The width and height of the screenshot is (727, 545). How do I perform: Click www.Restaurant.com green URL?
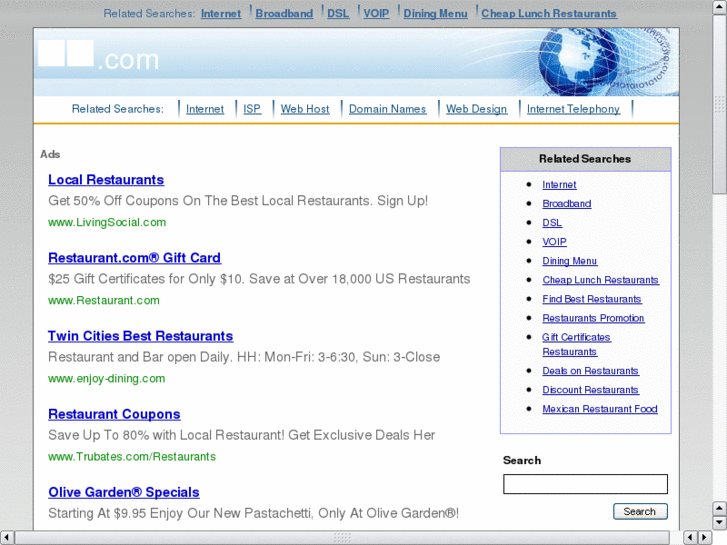click(x=104, y=301)
